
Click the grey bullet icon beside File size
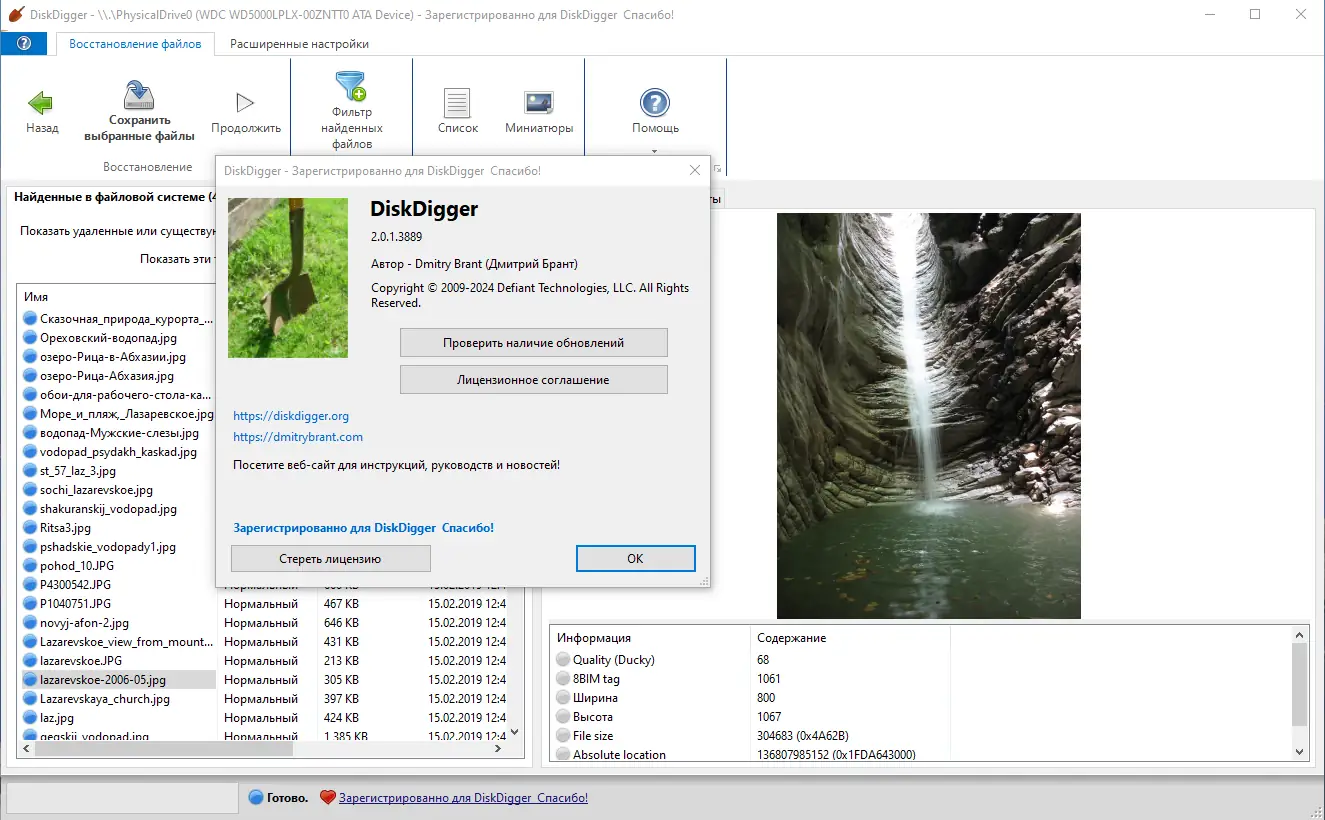563,736
